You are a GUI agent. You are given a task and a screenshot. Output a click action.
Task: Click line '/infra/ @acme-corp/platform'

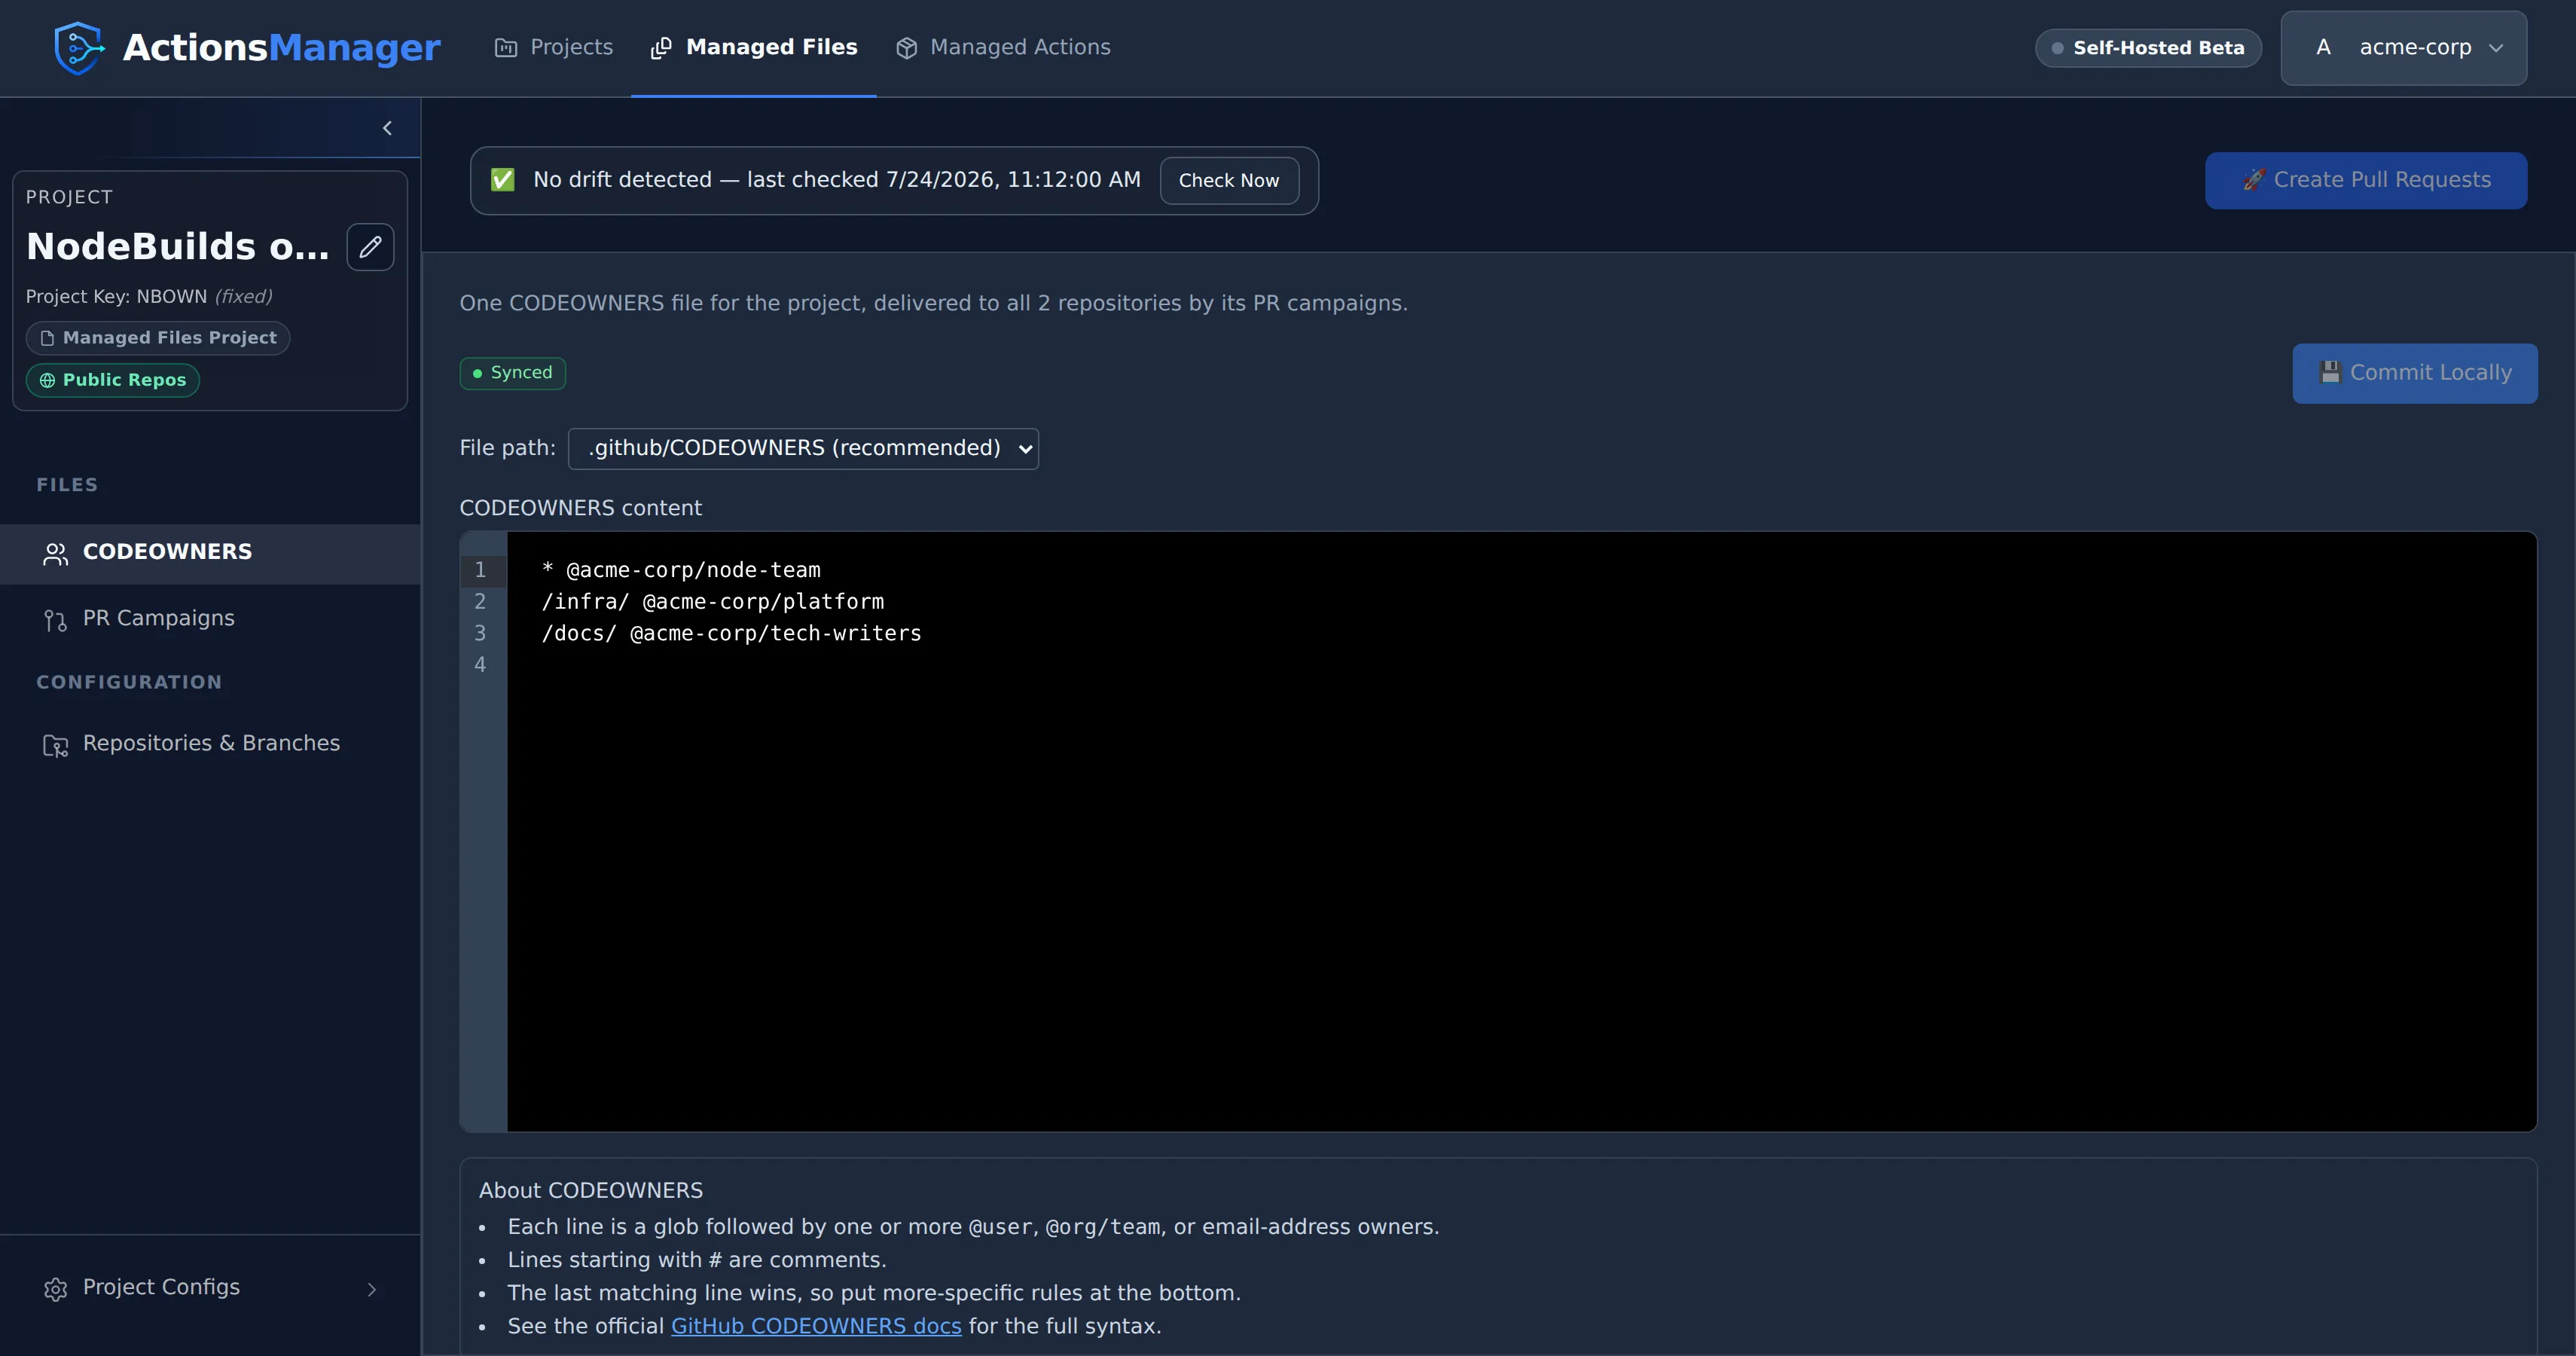pos(713,602)
